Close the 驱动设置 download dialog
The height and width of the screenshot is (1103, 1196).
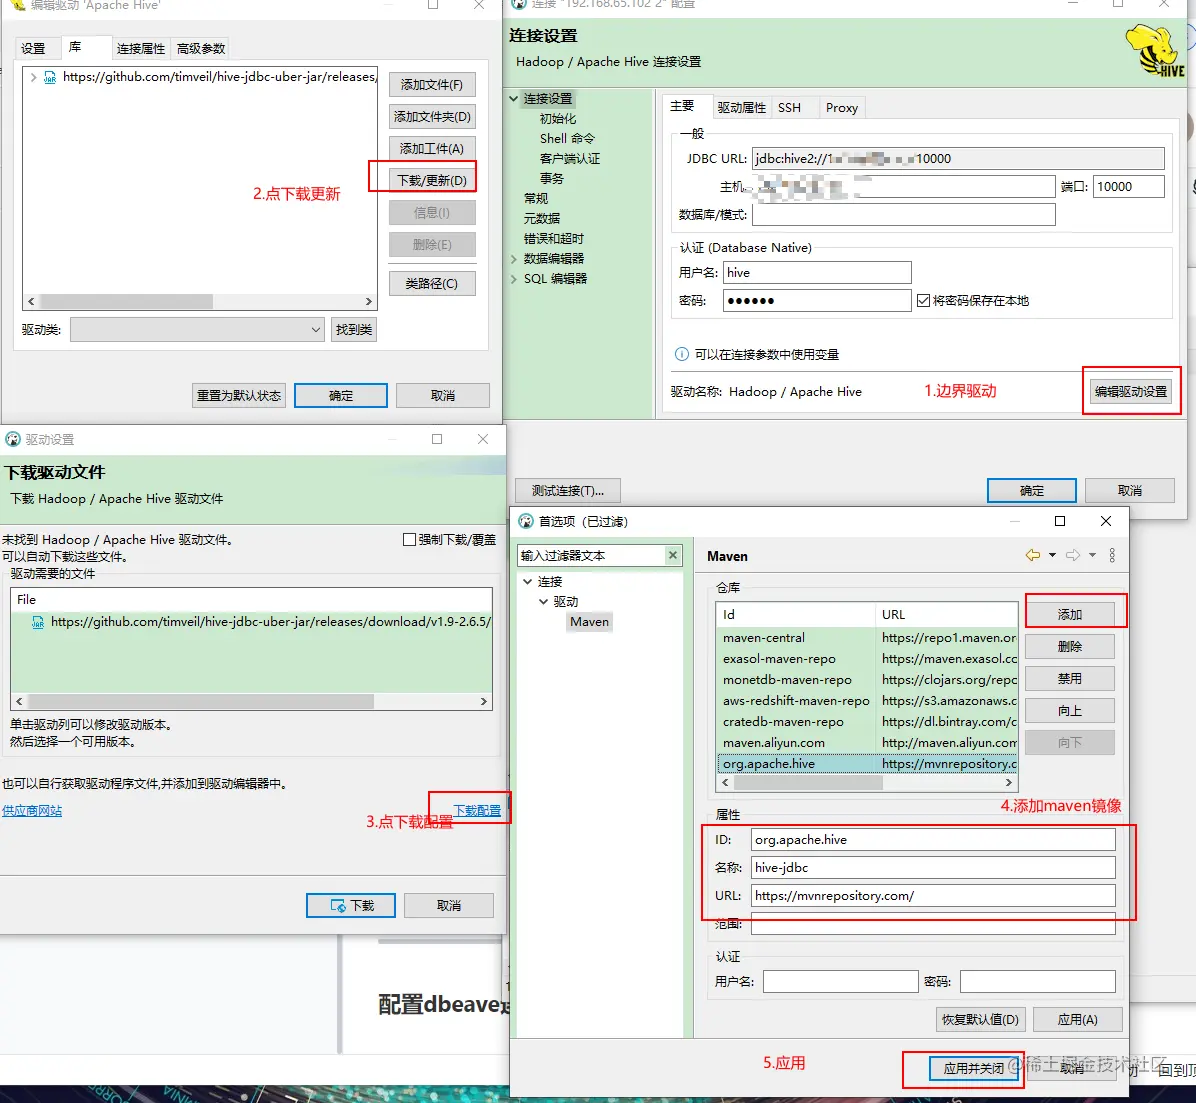tap(483, 439)
